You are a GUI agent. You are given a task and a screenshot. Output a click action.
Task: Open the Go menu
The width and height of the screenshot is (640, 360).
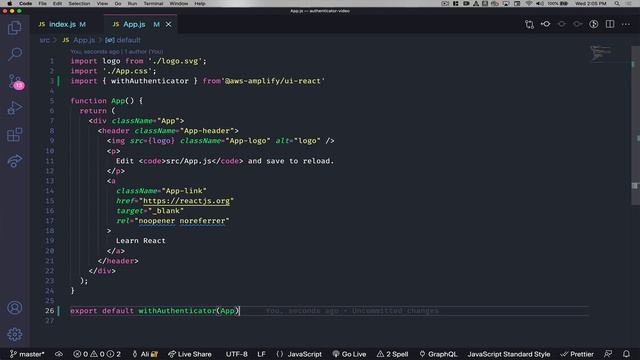point(118,3)
